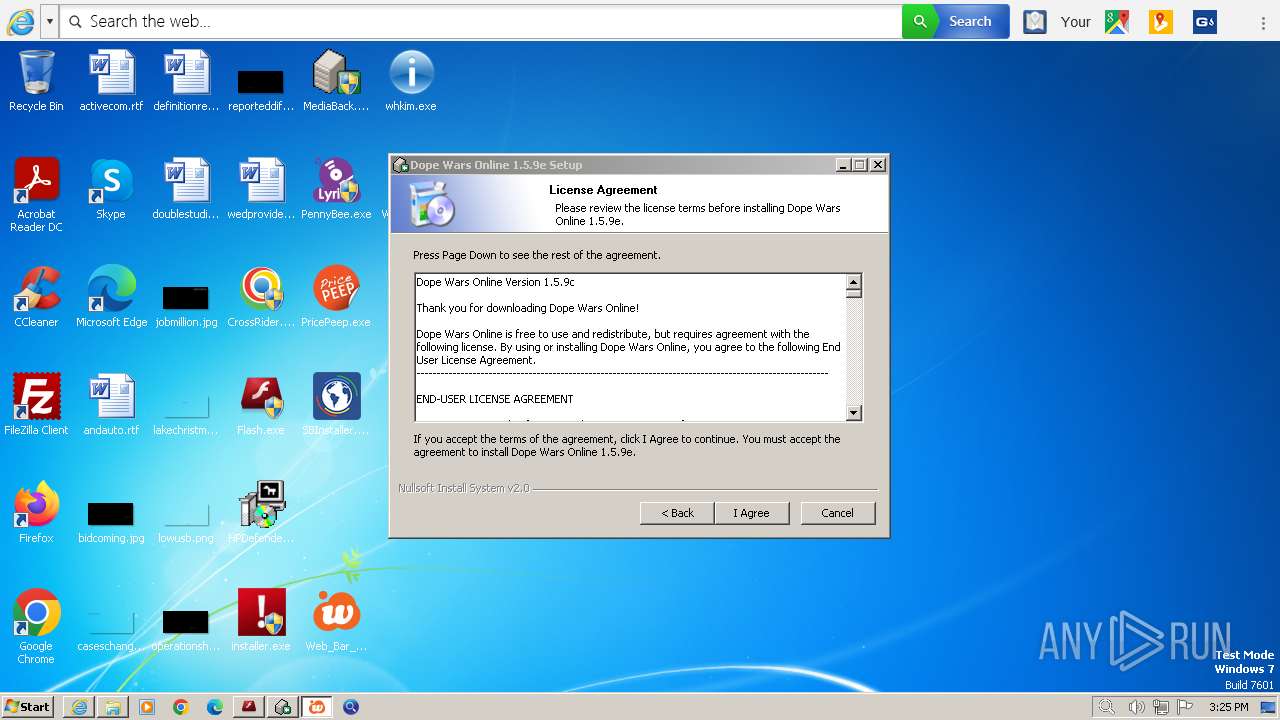Viewport: 1280px width, 720px height.
Task: Click the magnifier icon in the system tray
Action: point(1106,707)
